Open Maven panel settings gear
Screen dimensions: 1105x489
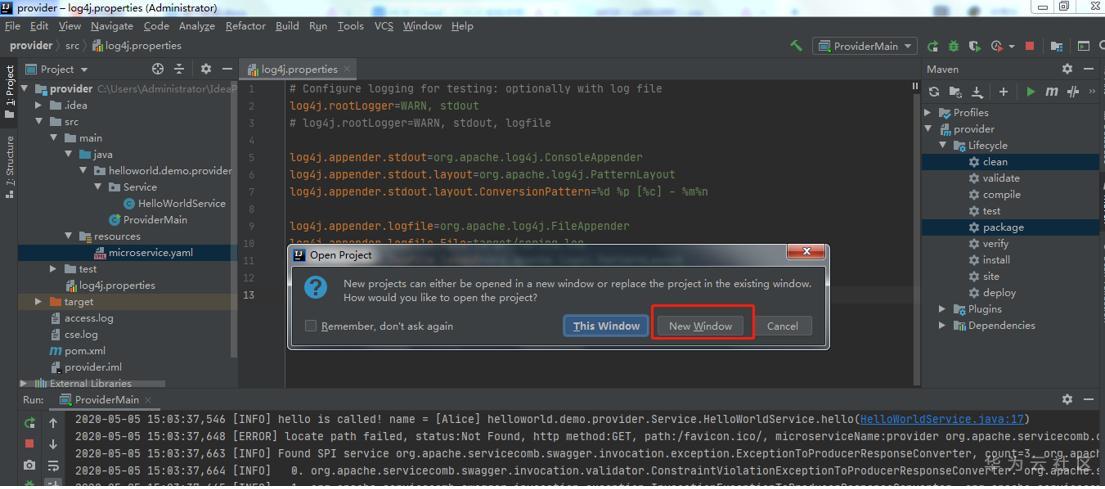click(1068, 69)
